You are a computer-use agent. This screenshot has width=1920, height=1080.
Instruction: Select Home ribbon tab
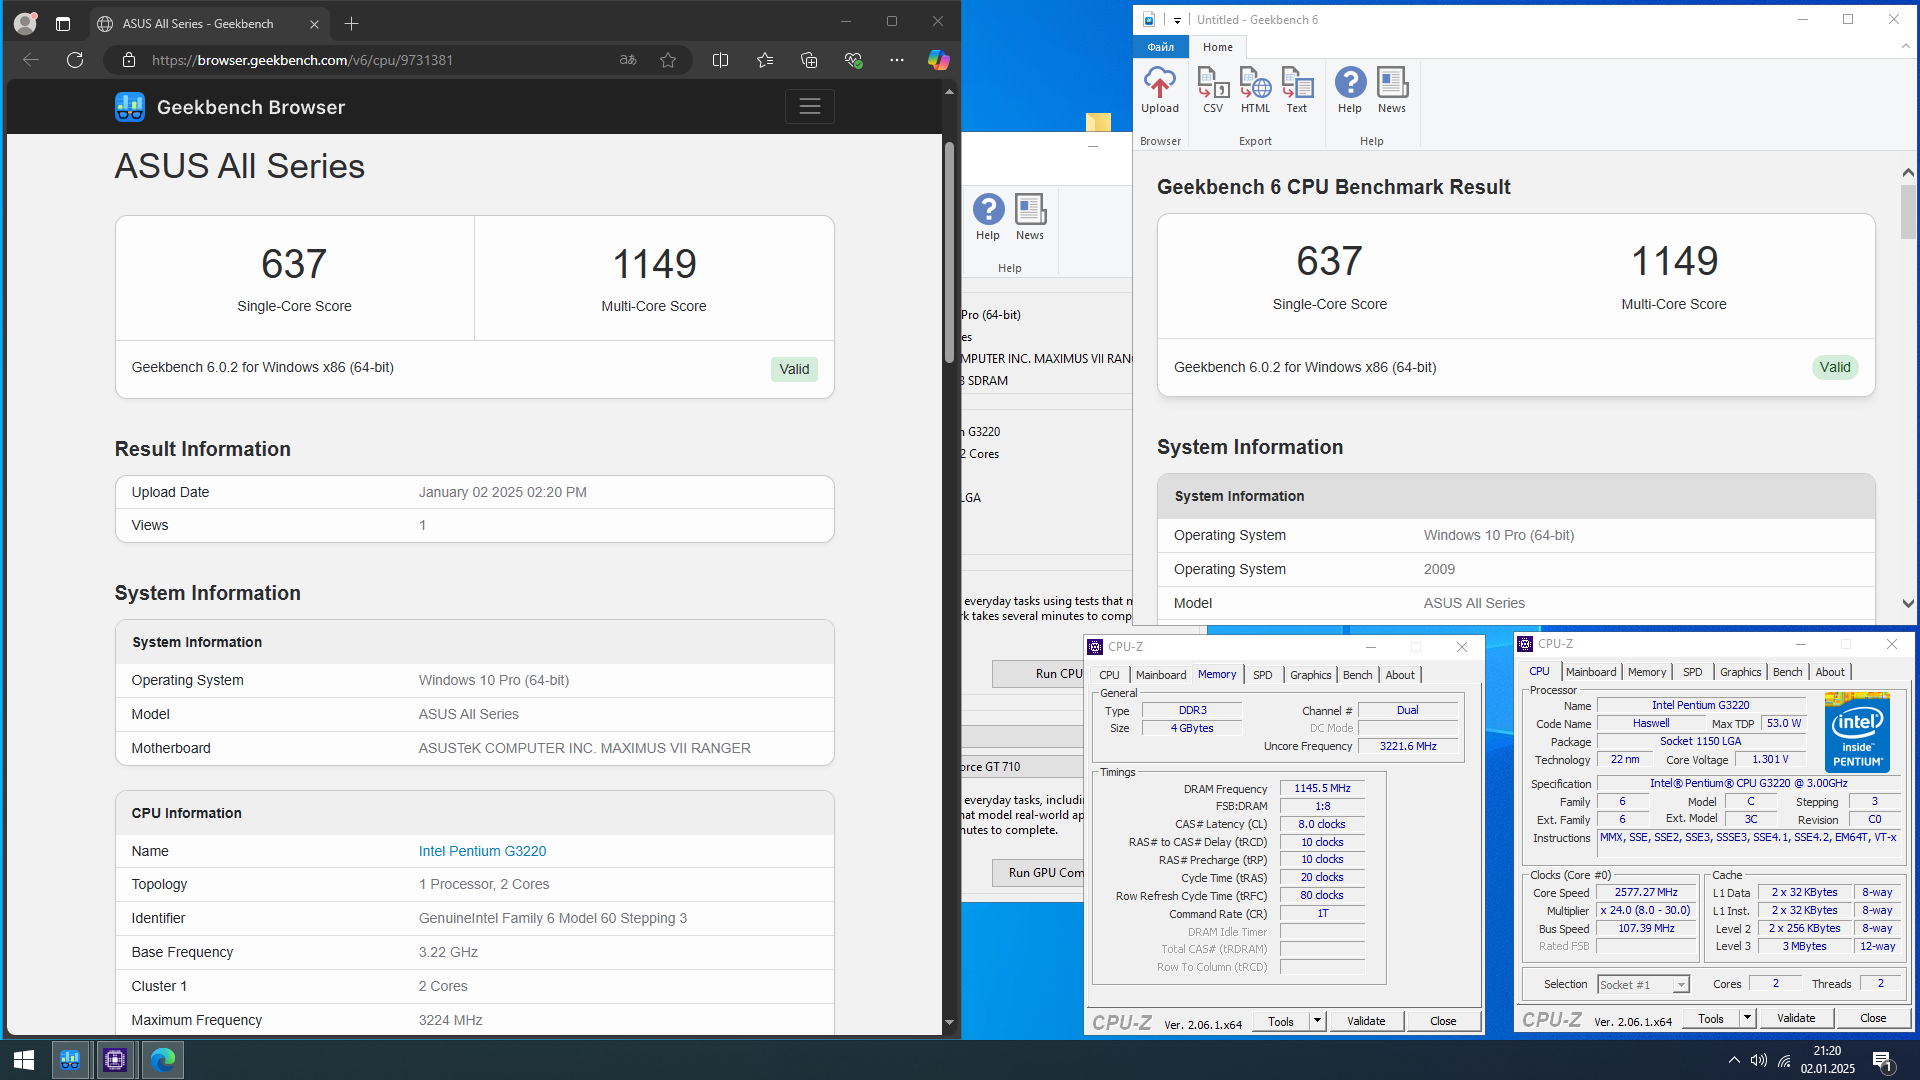coord(1217,47)
